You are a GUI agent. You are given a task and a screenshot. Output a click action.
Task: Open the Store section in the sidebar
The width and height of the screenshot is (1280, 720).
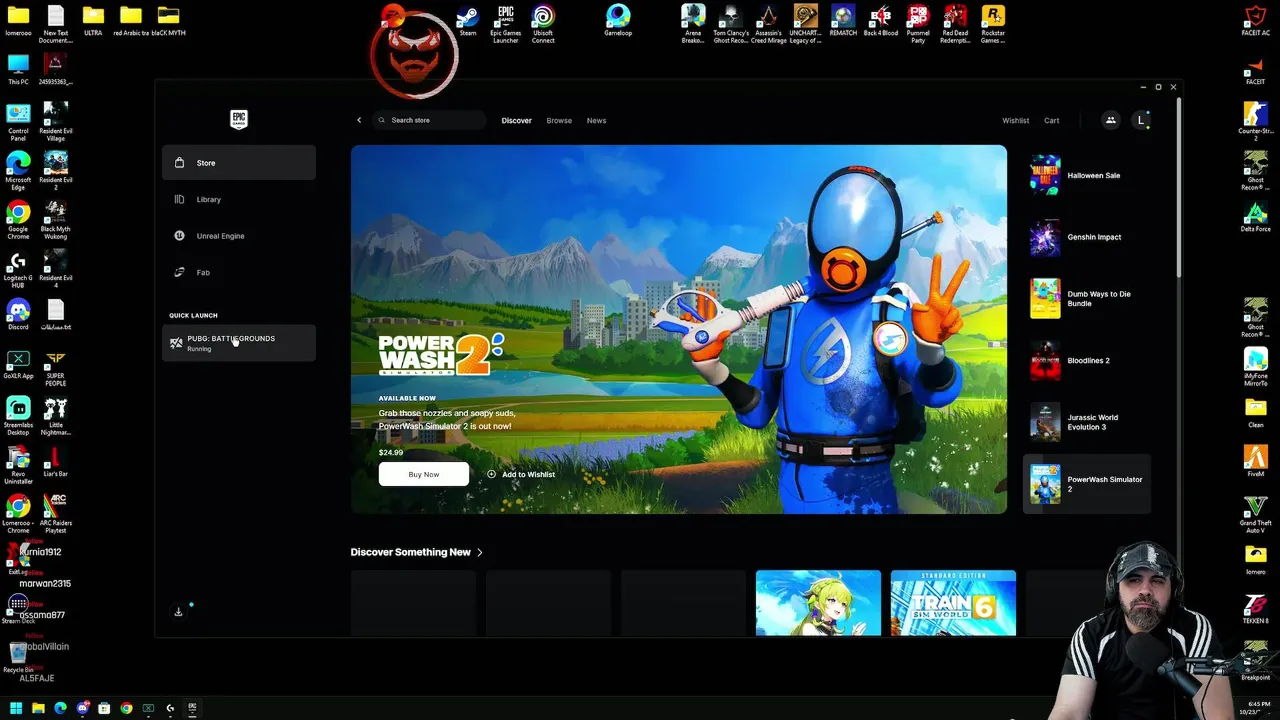tap(238, 163)
